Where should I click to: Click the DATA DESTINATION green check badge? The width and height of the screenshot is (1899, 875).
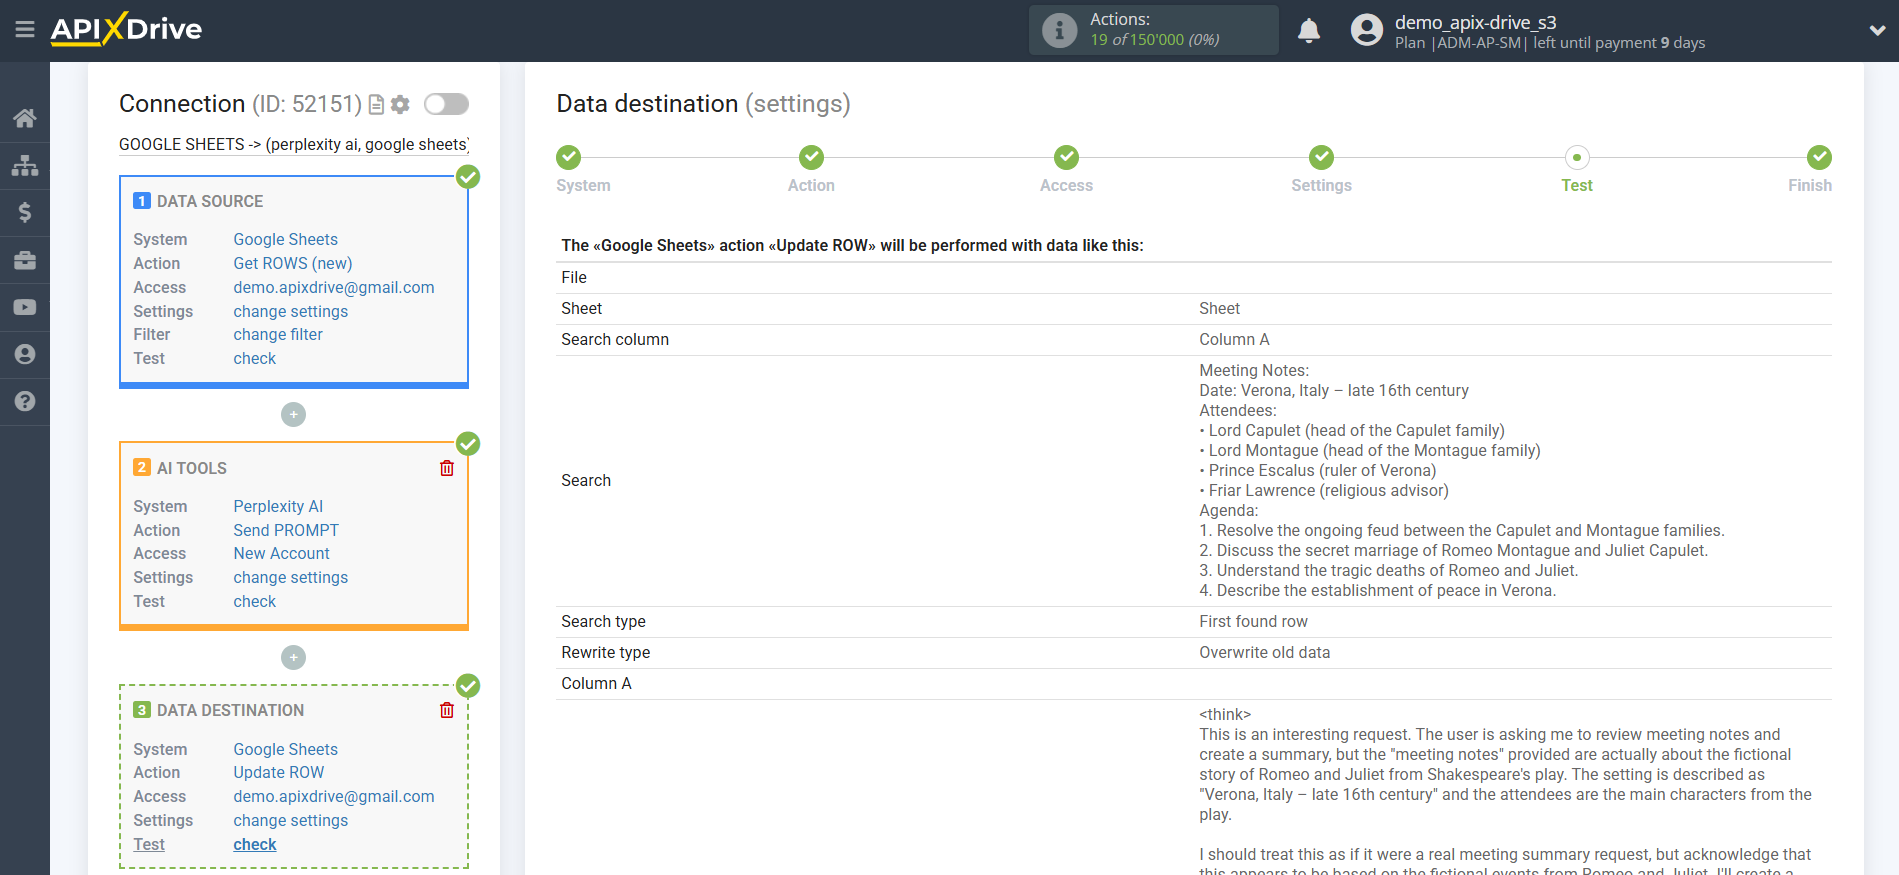[x=468, y=686]
